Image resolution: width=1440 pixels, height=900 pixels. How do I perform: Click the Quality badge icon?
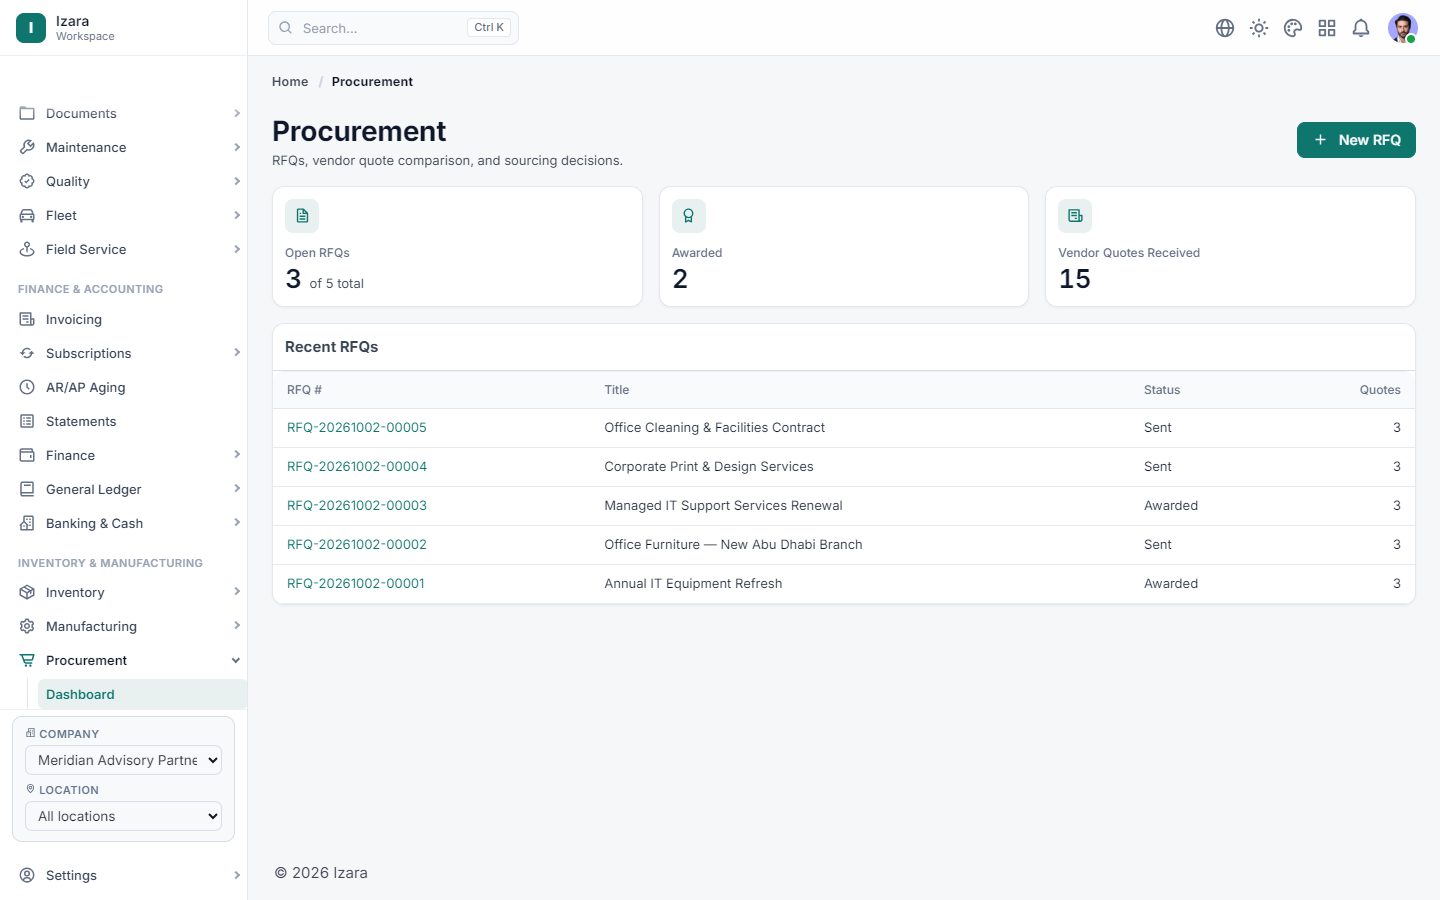click(x=27, y=181)
